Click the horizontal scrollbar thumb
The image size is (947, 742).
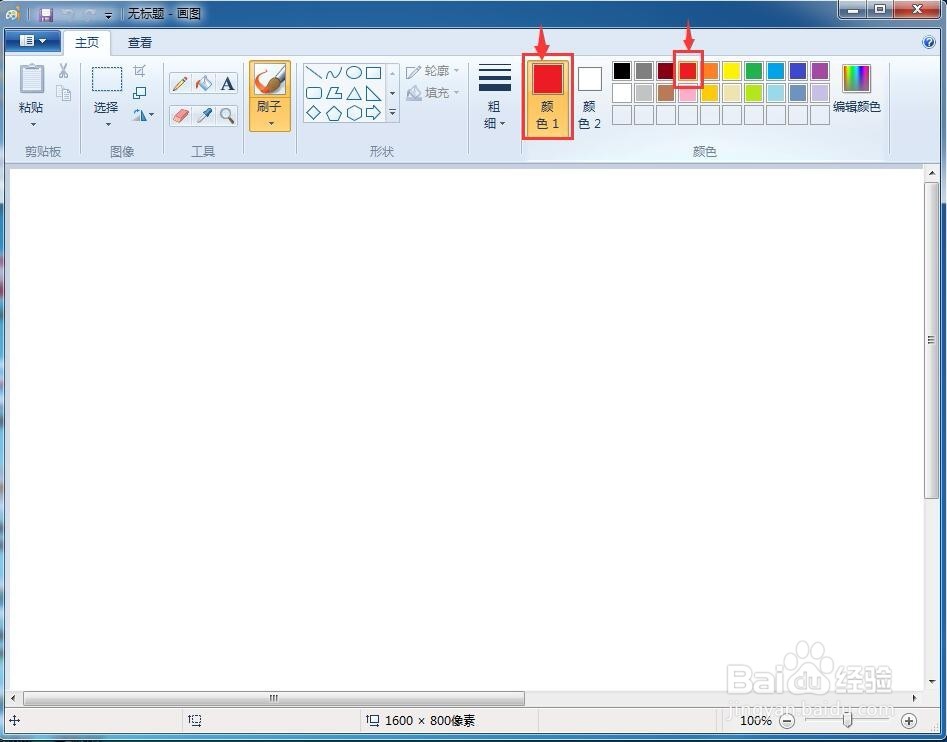(274, 698)
